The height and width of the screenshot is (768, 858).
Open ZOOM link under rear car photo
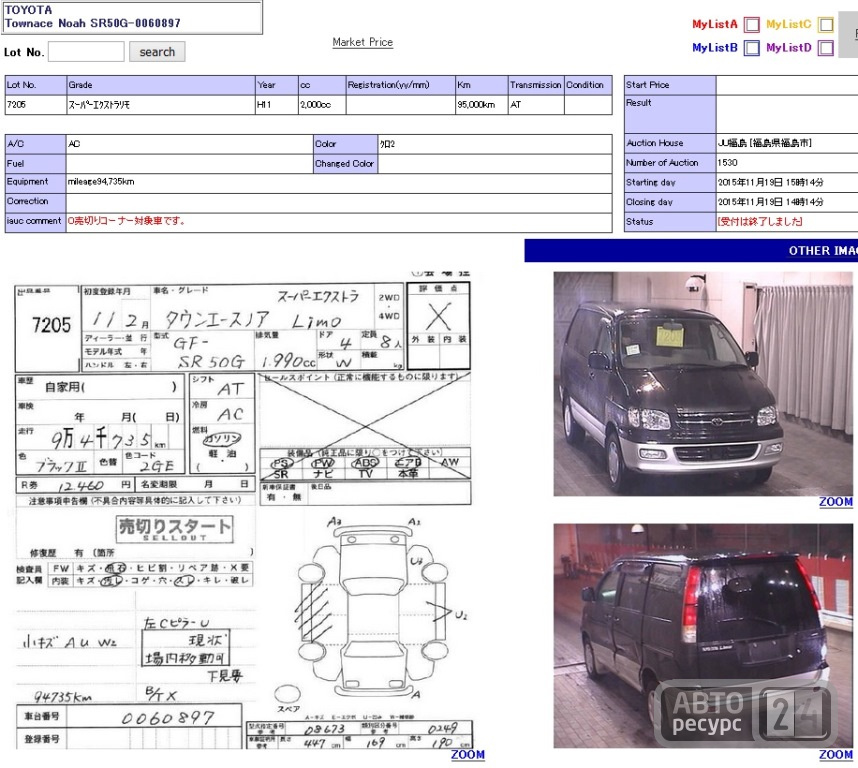(x=836, y=755)
